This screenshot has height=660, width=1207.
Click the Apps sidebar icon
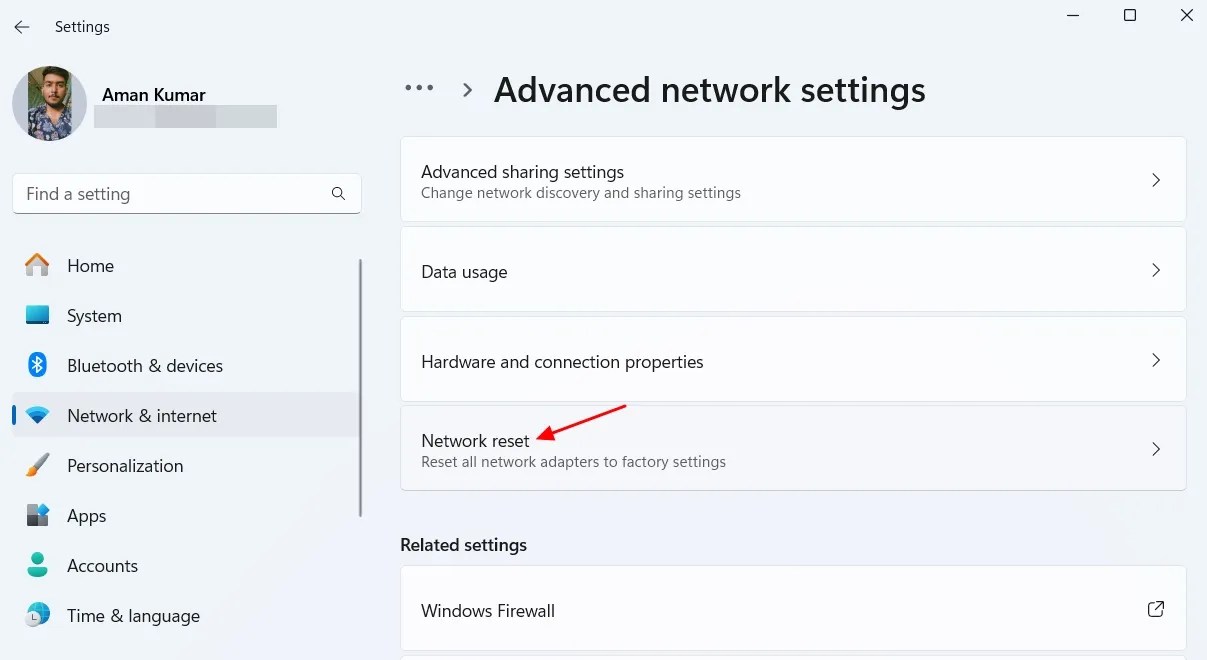click(x=37, y=515)
